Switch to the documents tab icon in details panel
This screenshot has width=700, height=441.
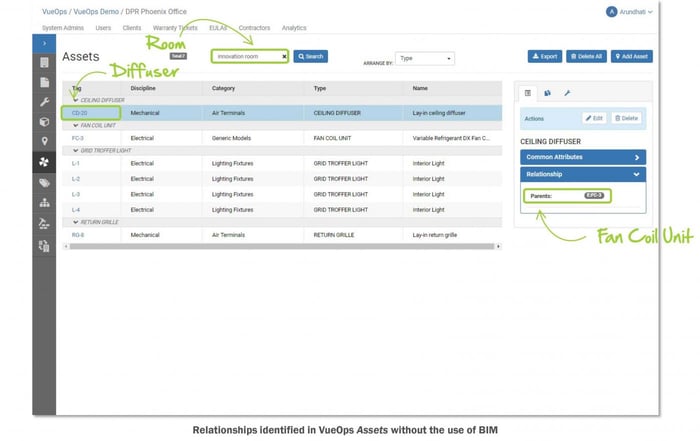(x=547, y=93)
